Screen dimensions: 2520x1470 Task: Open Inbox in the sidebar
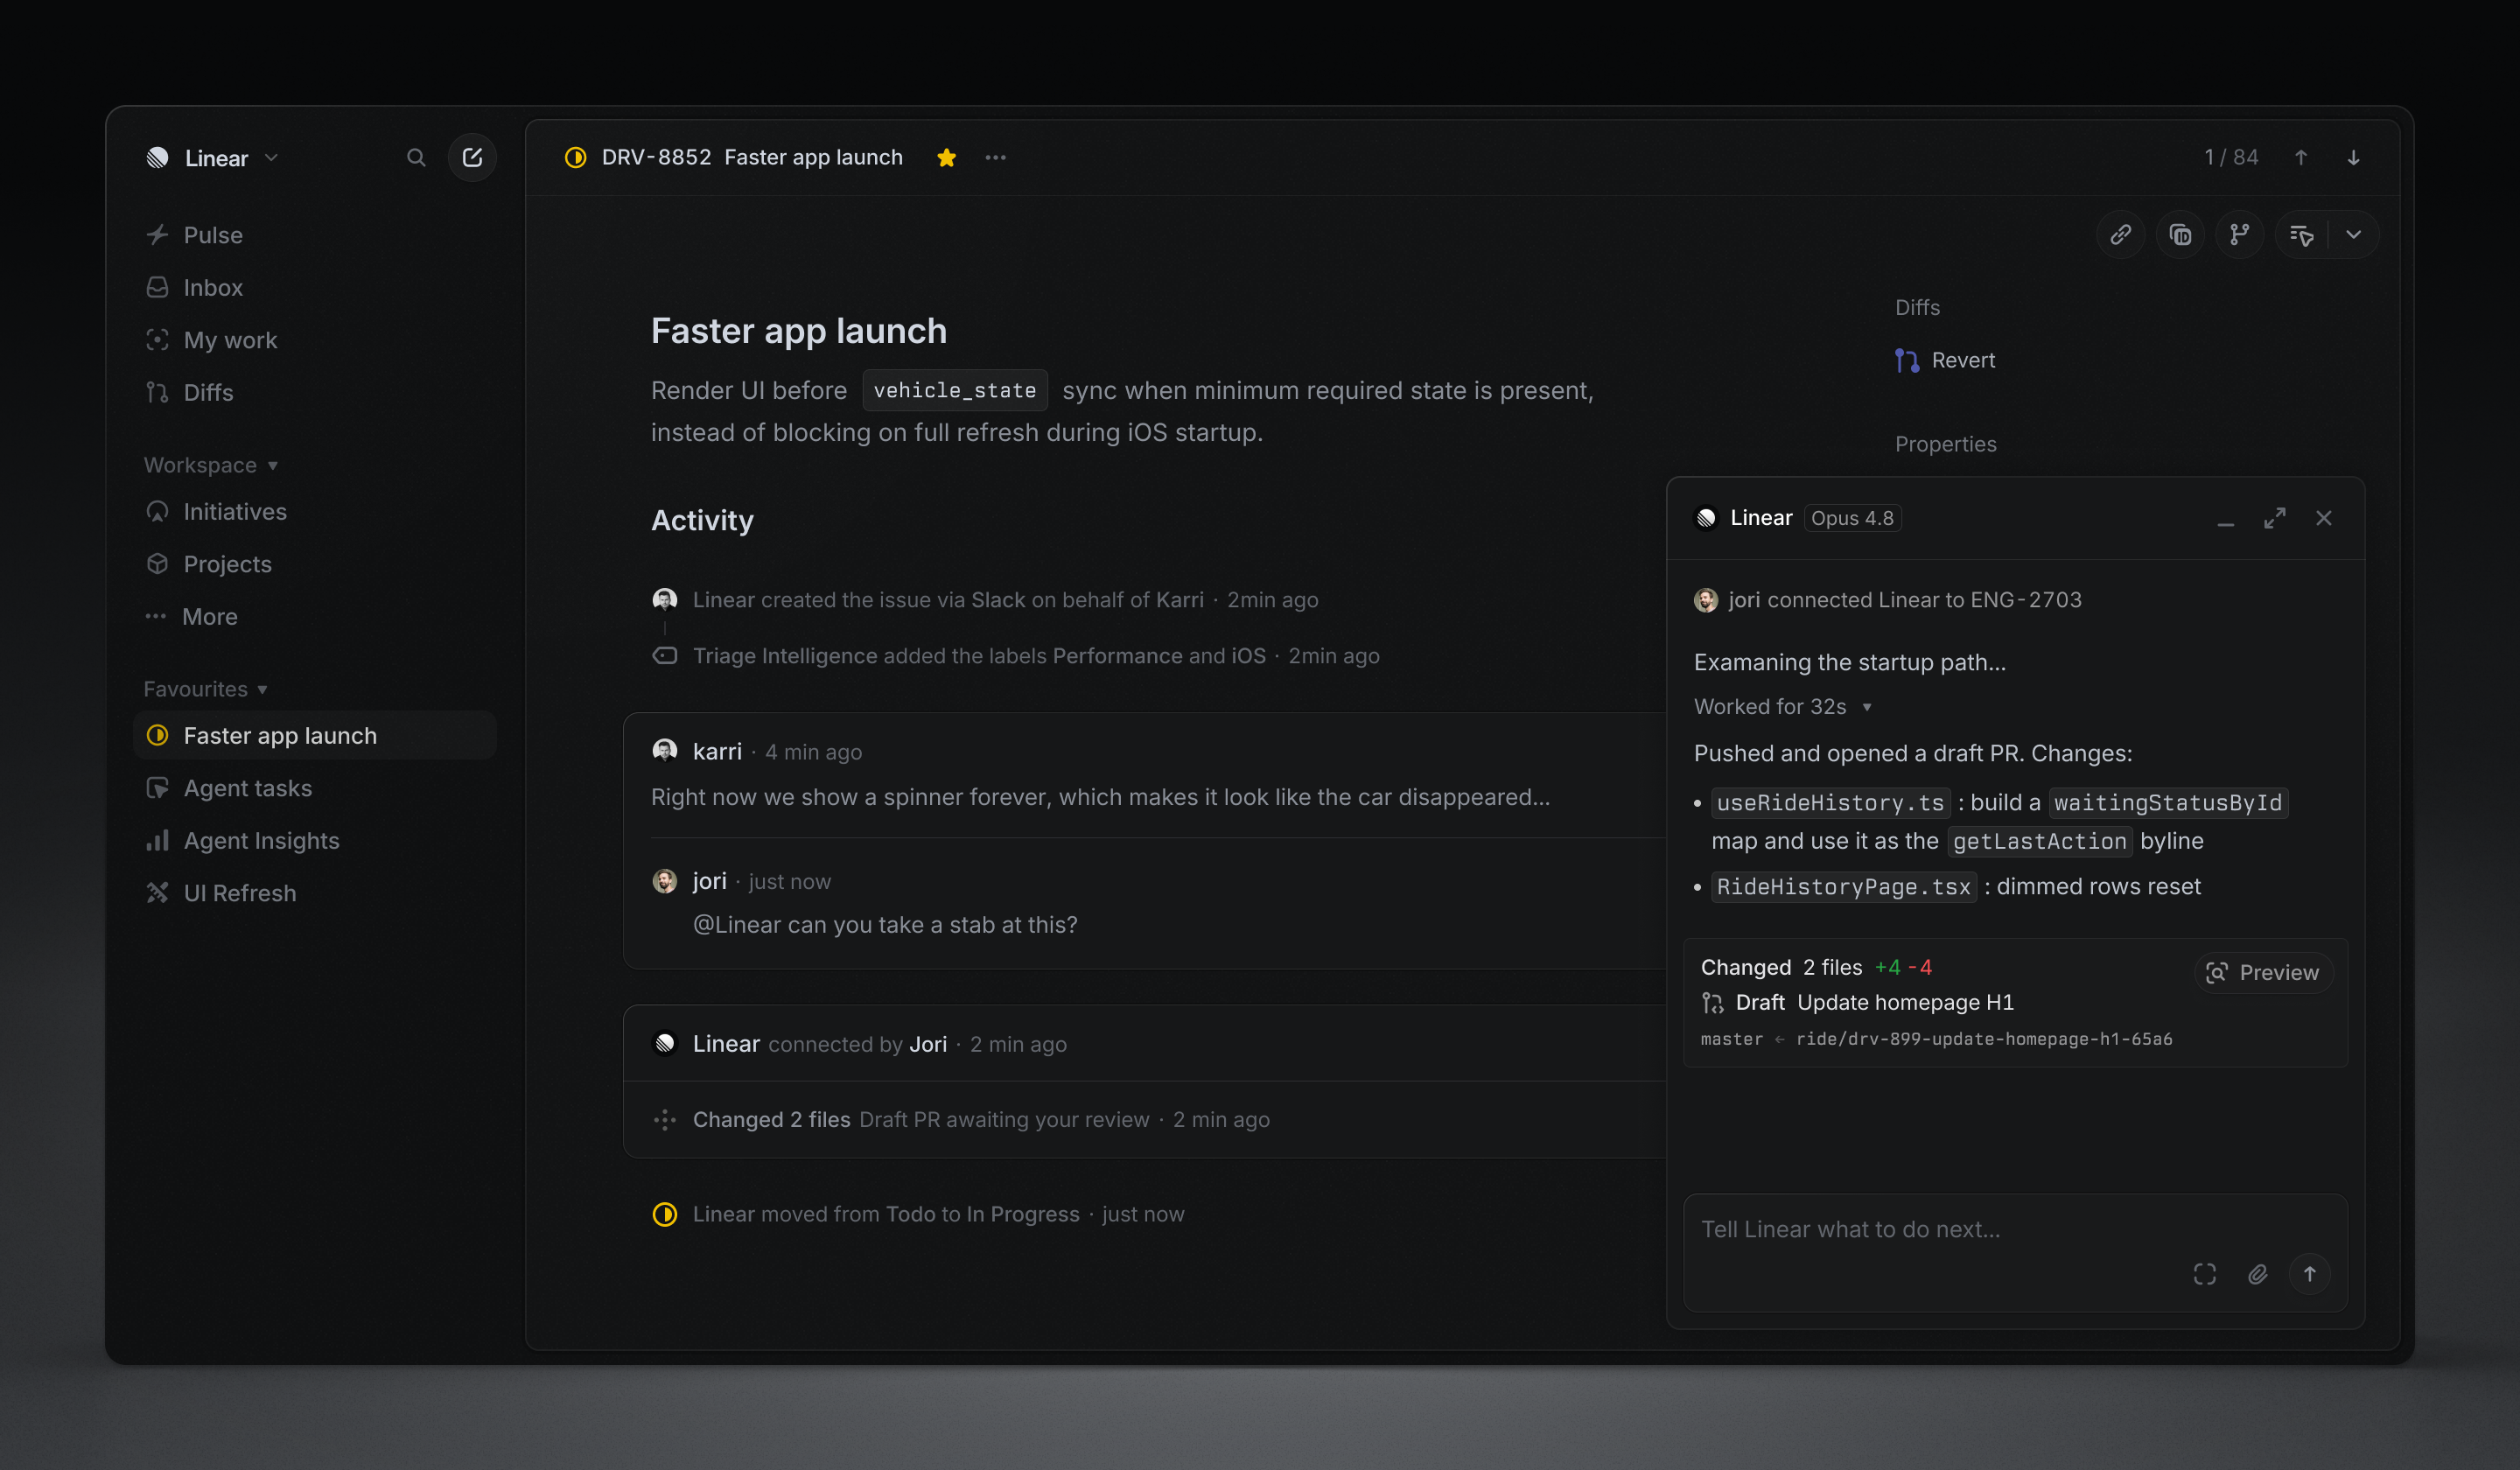(315, 288)
